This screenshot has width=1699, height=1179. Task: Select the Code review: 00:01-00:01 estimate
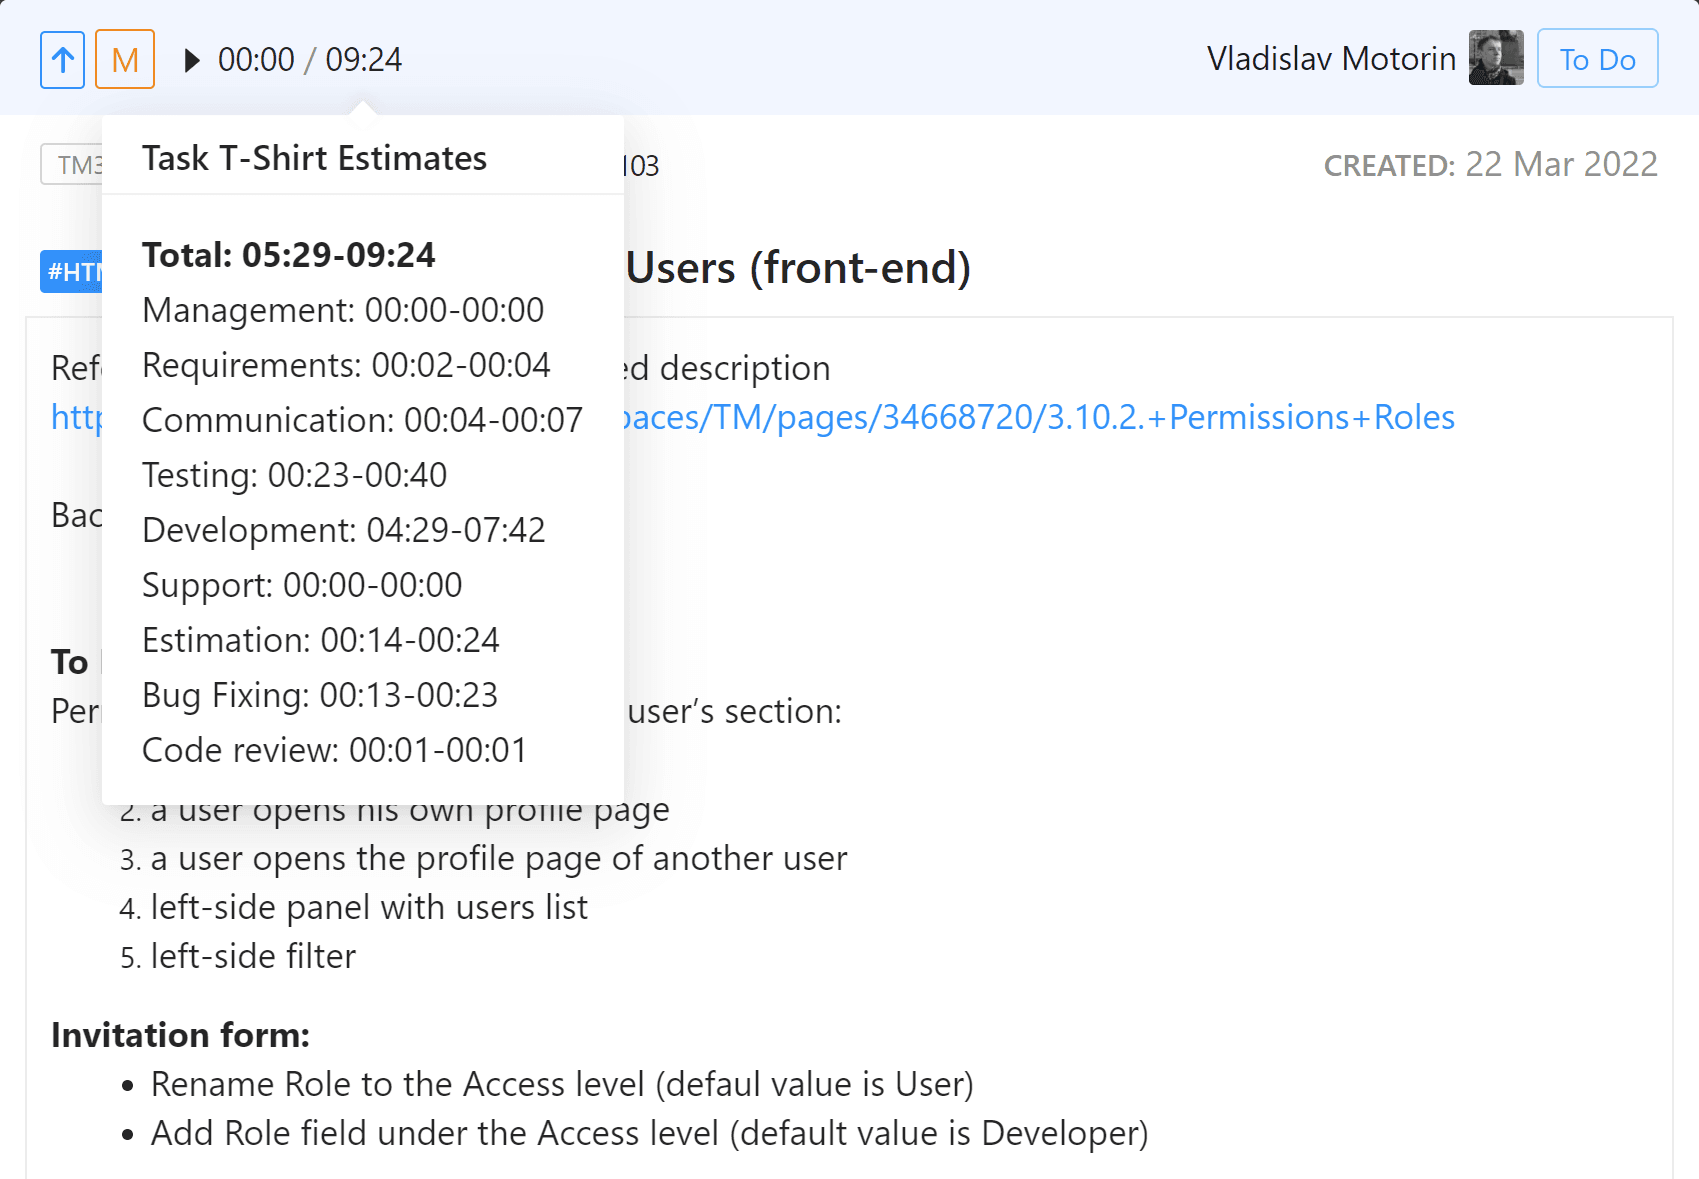click(x=334, y=750)
